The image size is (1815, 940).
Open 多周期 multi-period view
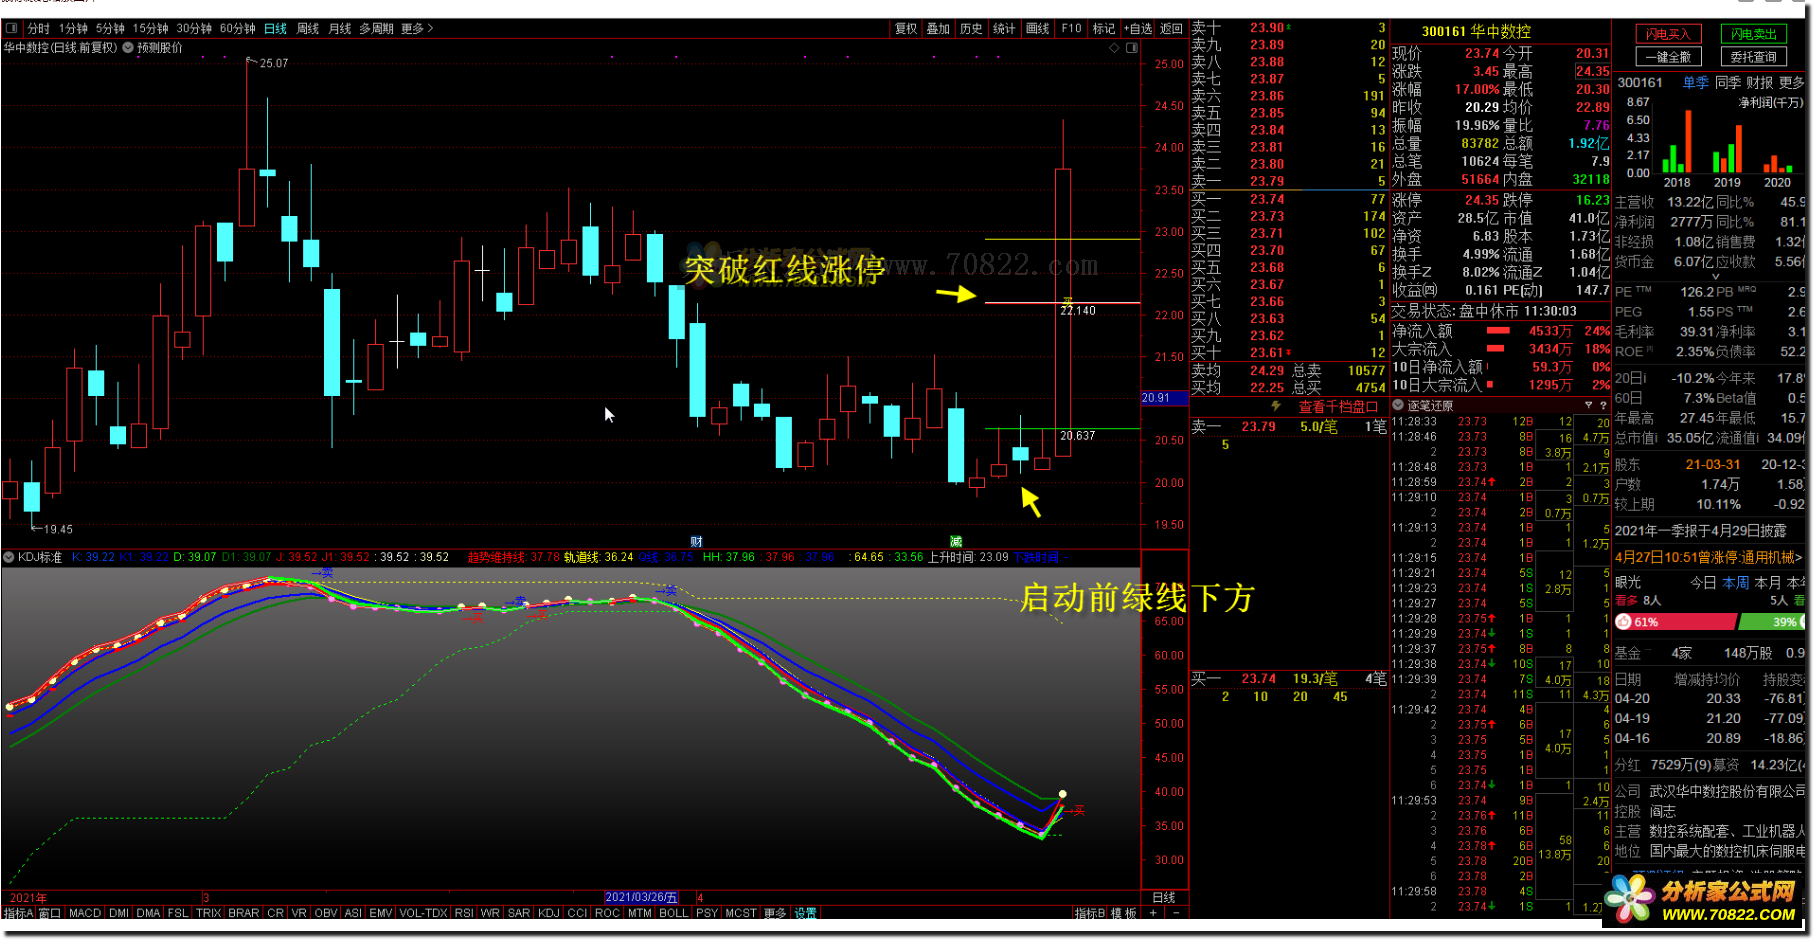(377, 29)
